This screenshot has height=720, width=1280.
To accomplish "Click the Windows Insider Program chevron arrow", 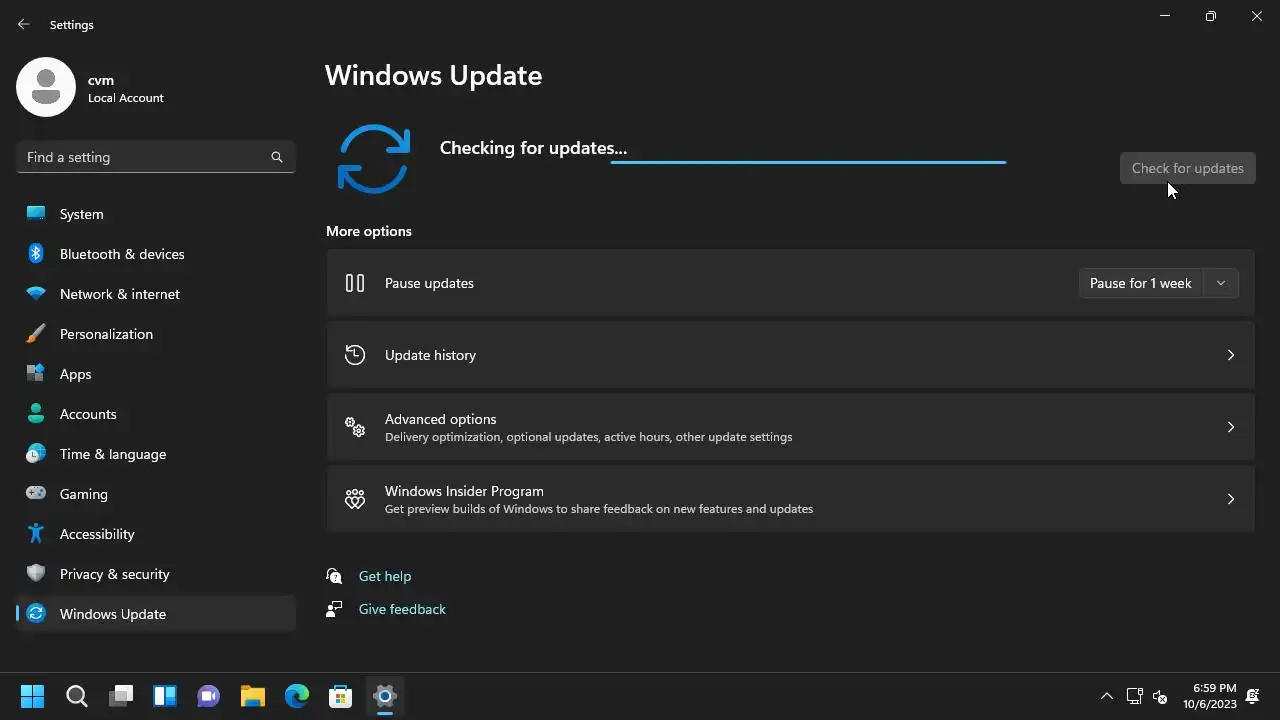I will [1231, 499].
